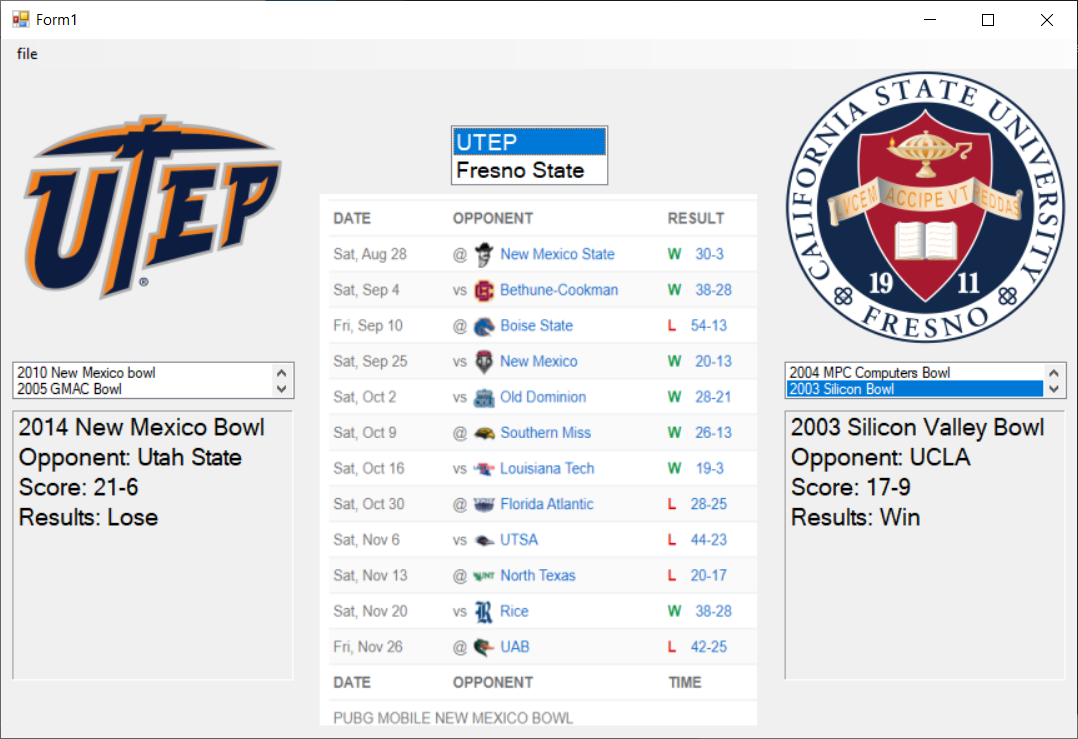1078x739 pixels.
Task: Click the Bethune-Cookman team logo icon
Action: click(484, 290)
